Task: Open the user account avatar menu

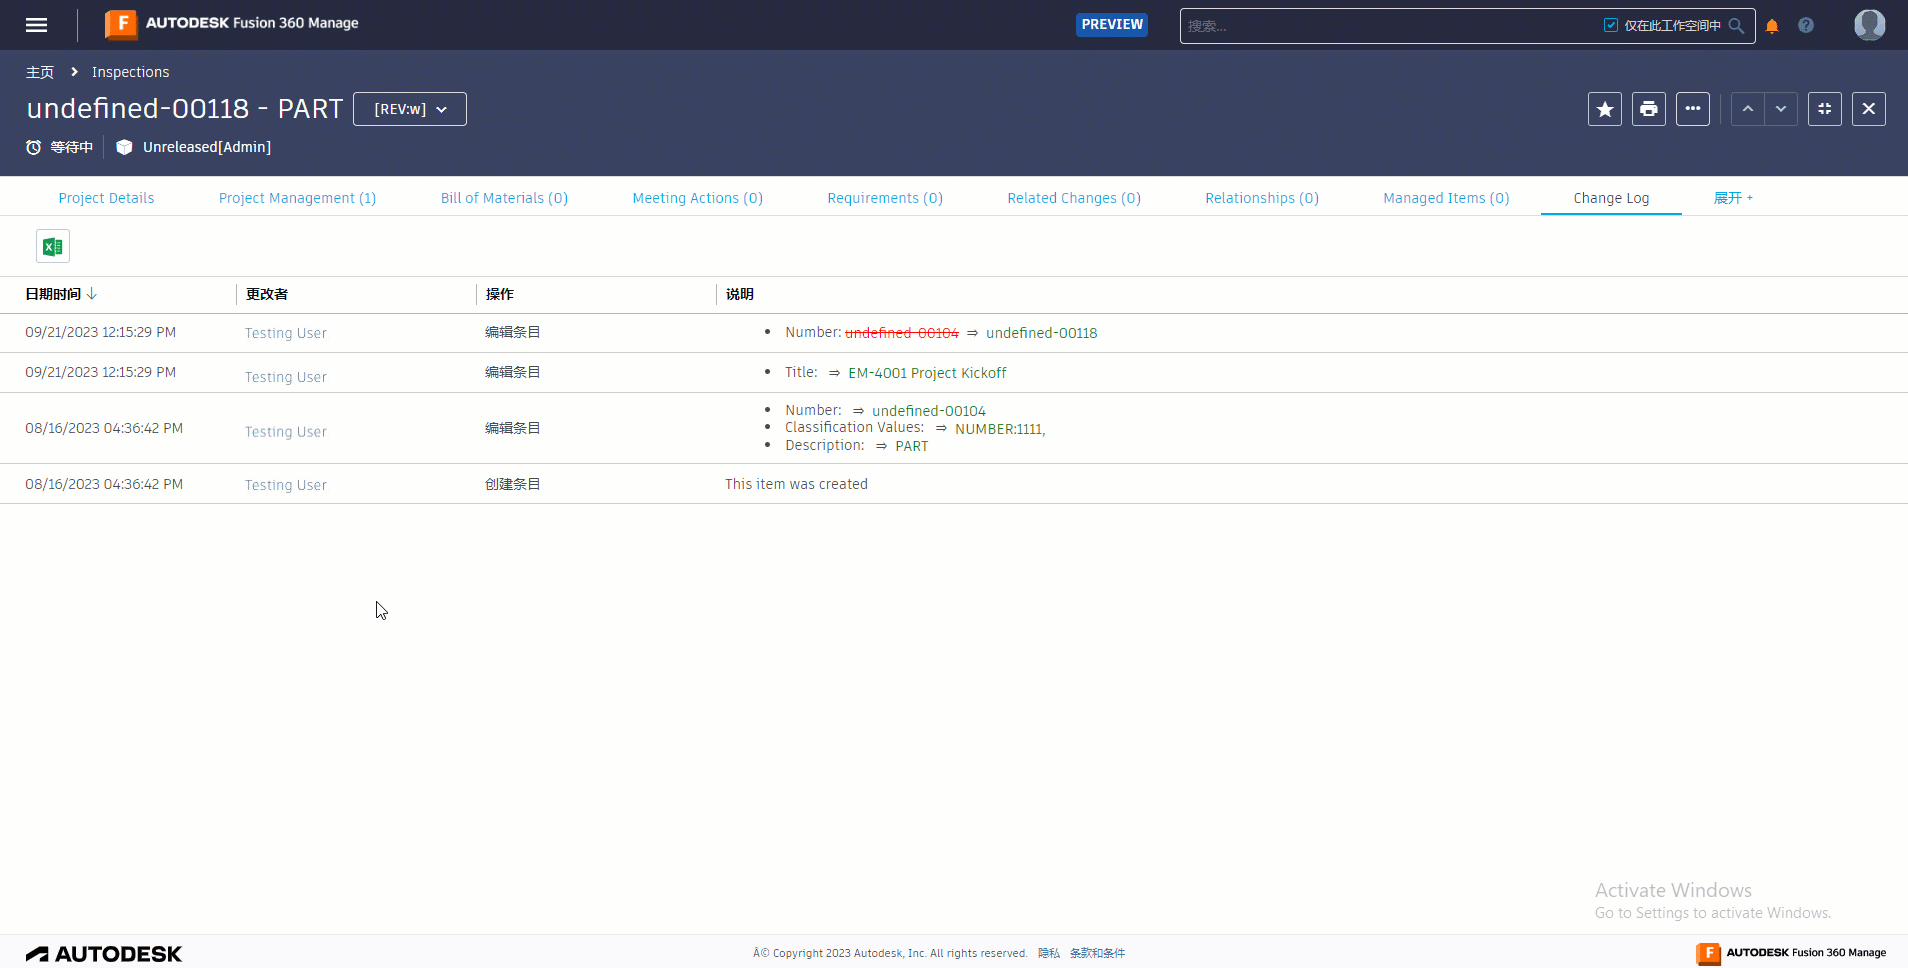Action: click(1869, 25)
